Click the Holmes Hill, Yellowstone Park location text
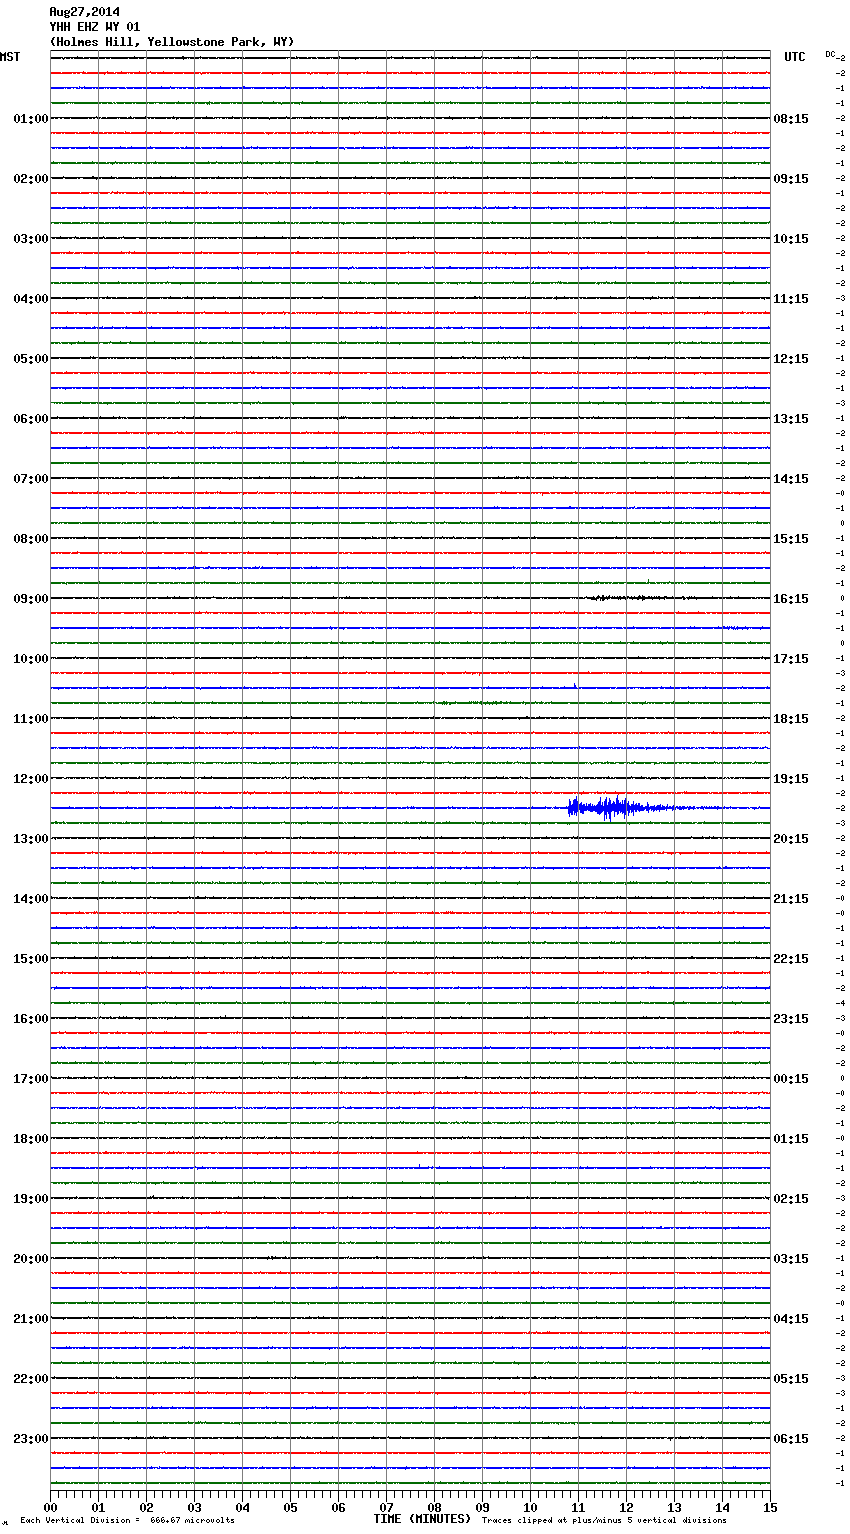Viewport: 850px width, 1534px height. (171, 42)
